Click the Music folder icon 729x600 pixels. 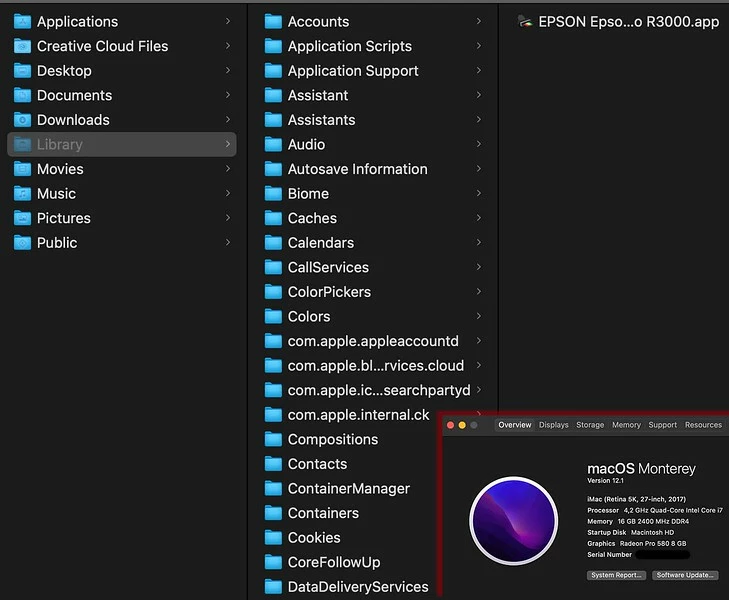[x=22, y=193]
